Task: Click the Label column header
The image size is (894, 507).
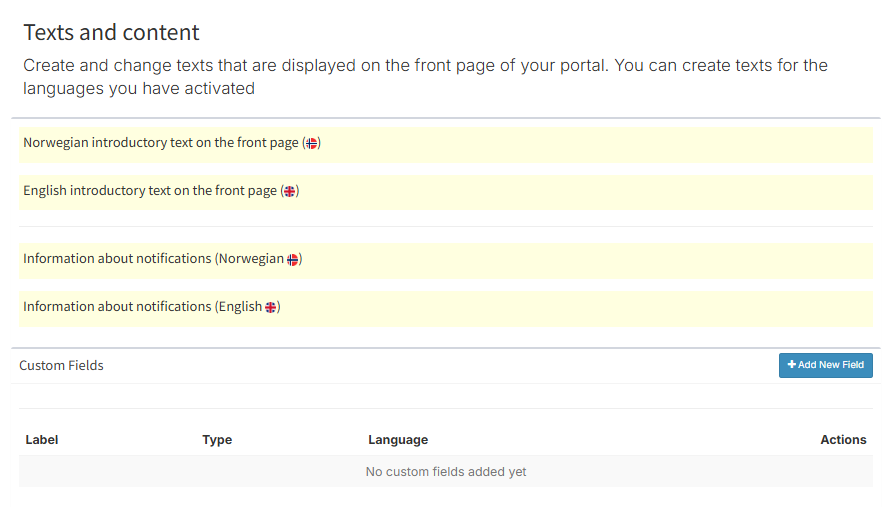Action: (42, 440)
